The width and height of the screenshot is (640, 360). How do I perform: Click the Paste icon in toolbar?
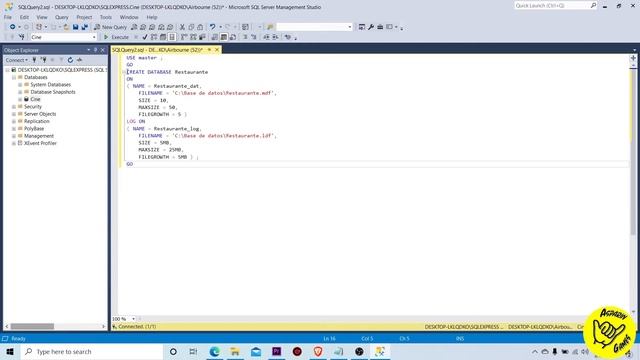[200, 27]
